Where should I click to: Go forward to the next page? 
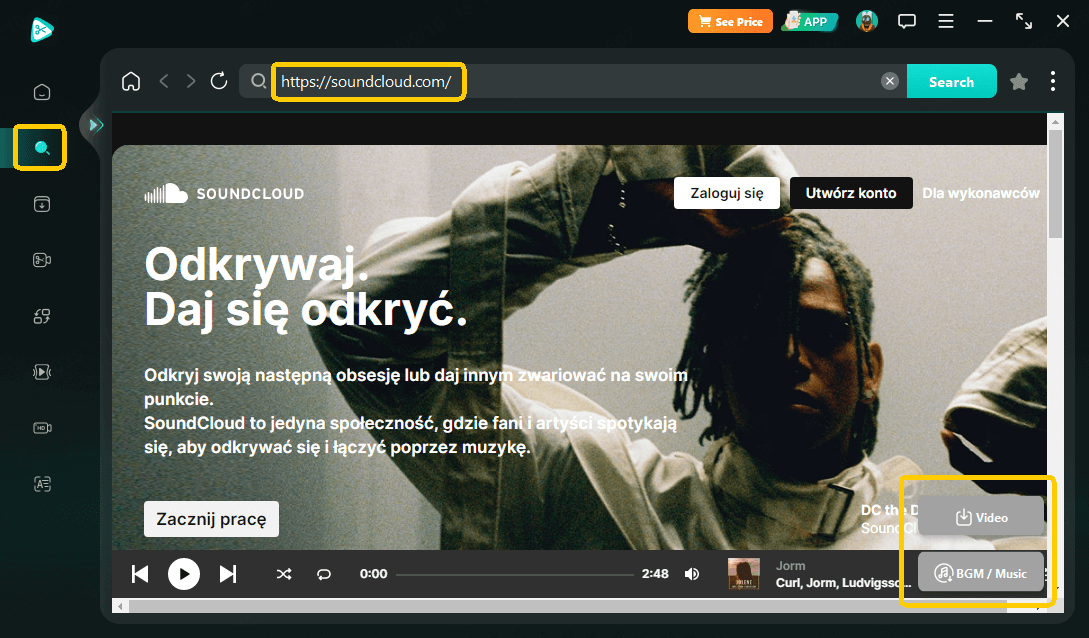coord(190,81)
